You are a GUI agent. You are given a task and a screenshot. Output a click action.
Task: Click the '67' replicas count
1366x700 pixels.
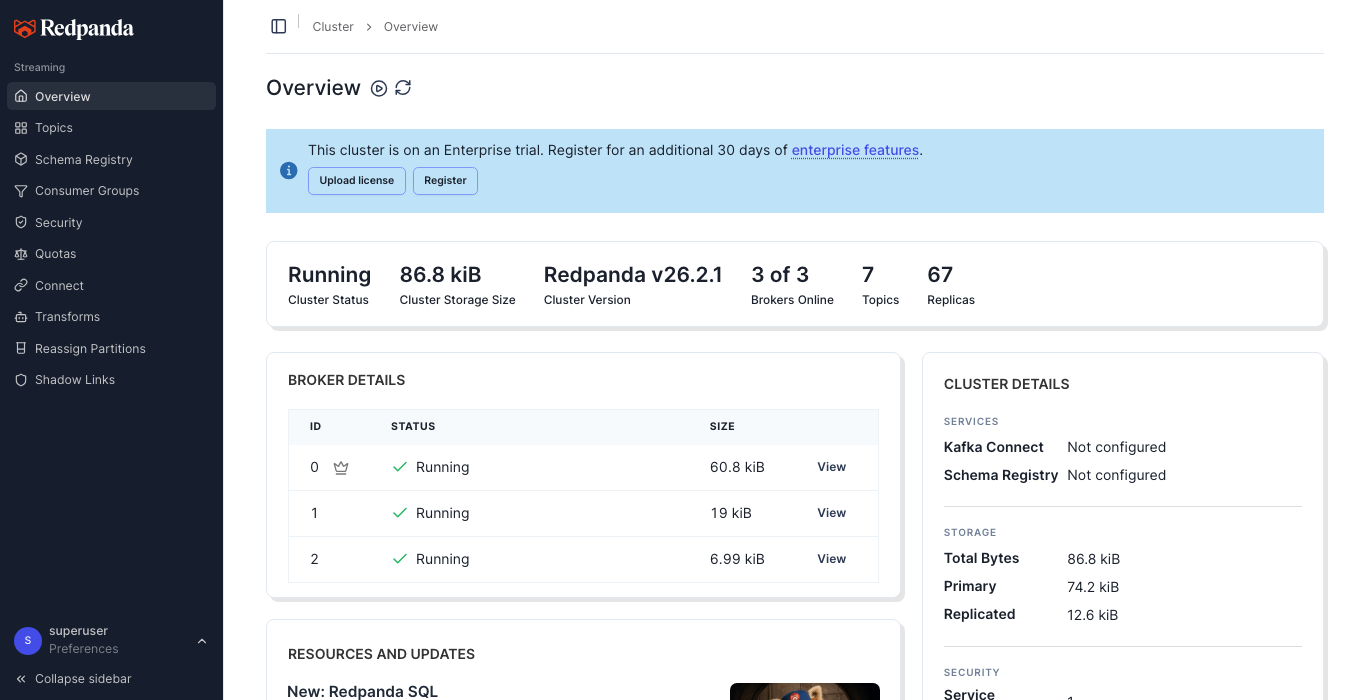940,275
